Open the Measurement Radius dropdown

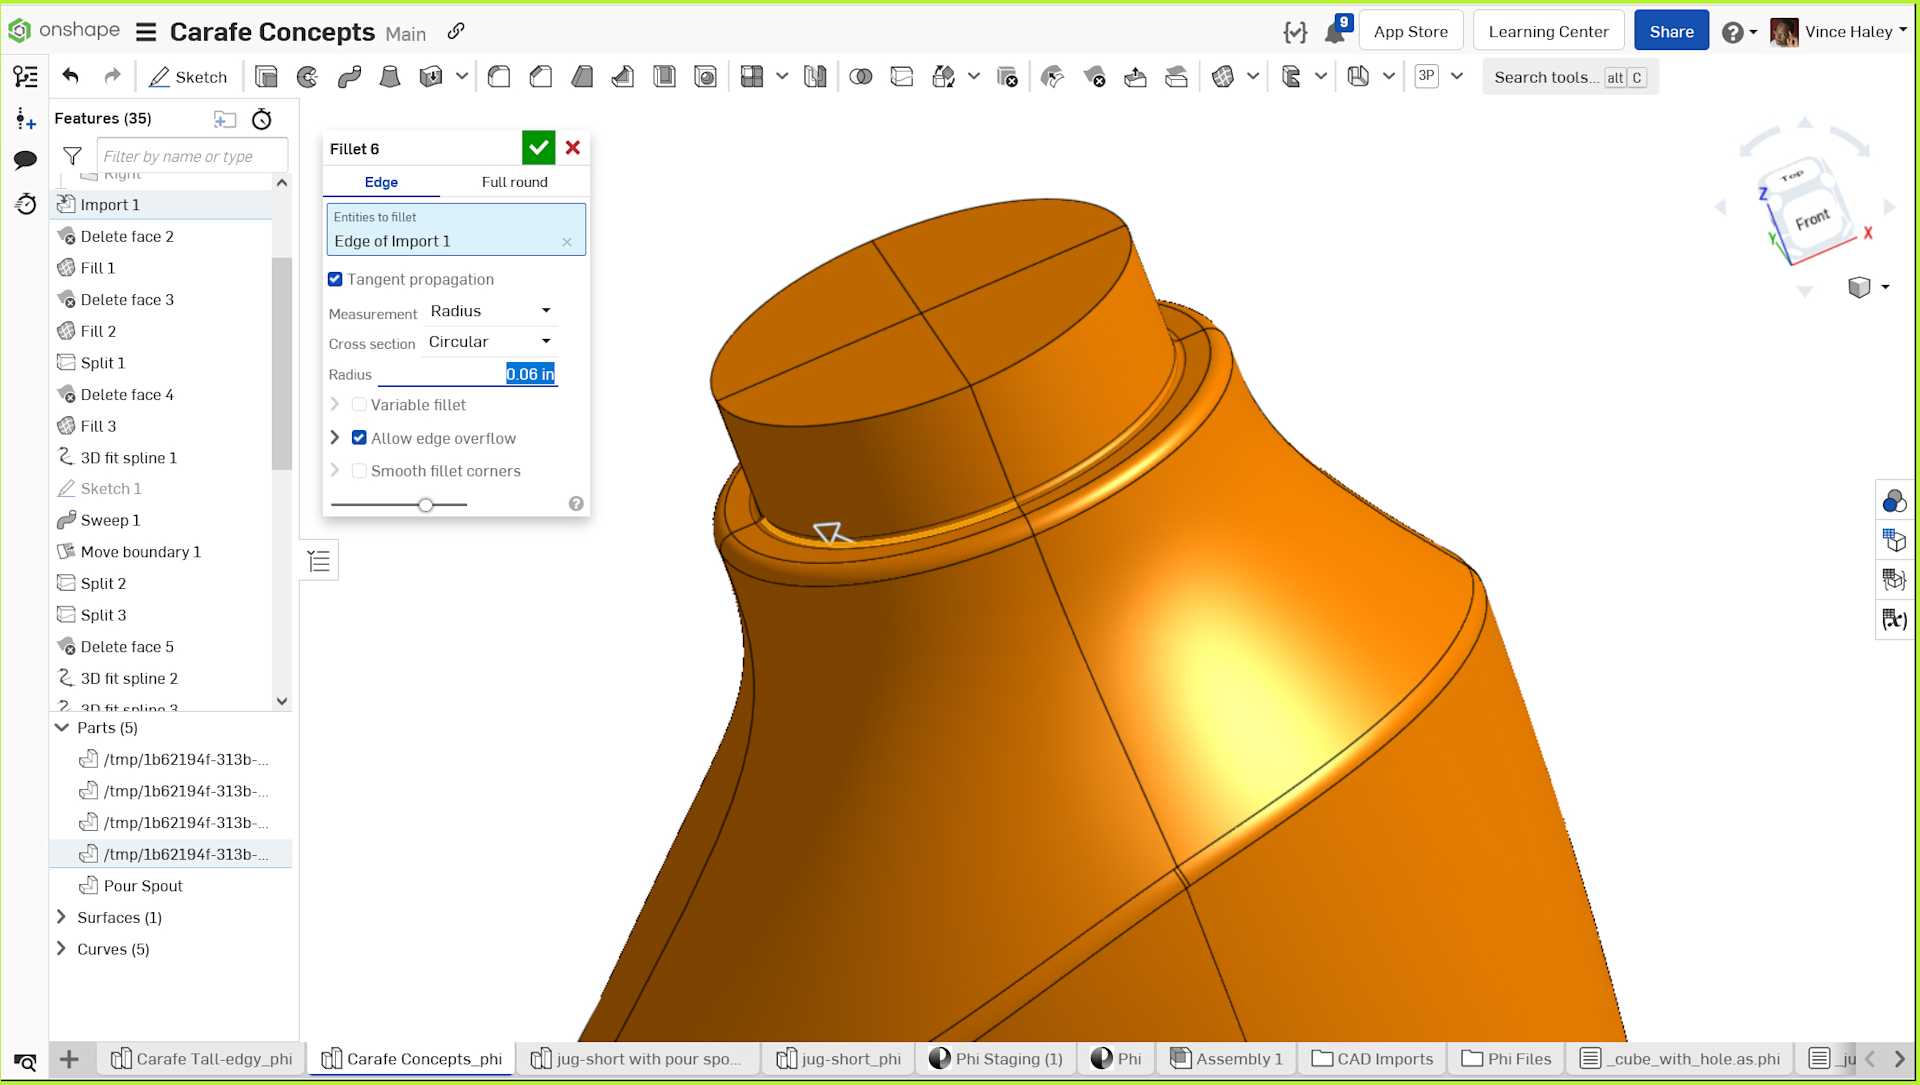[x=490, y=311]
